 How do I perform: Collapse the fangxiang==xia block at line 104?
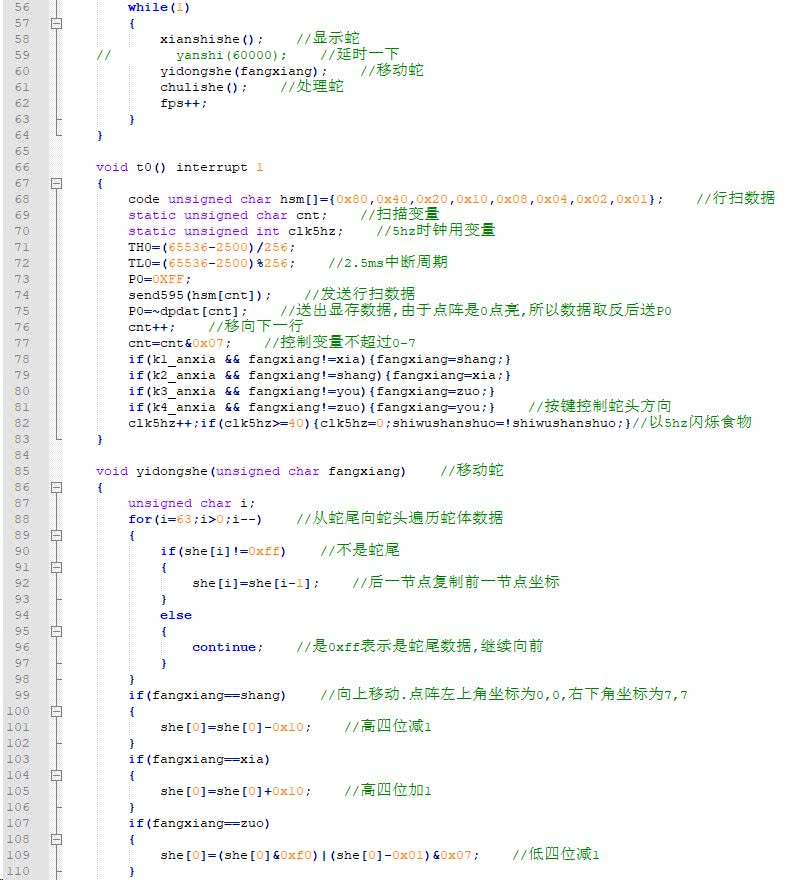[x=57, y=776]
